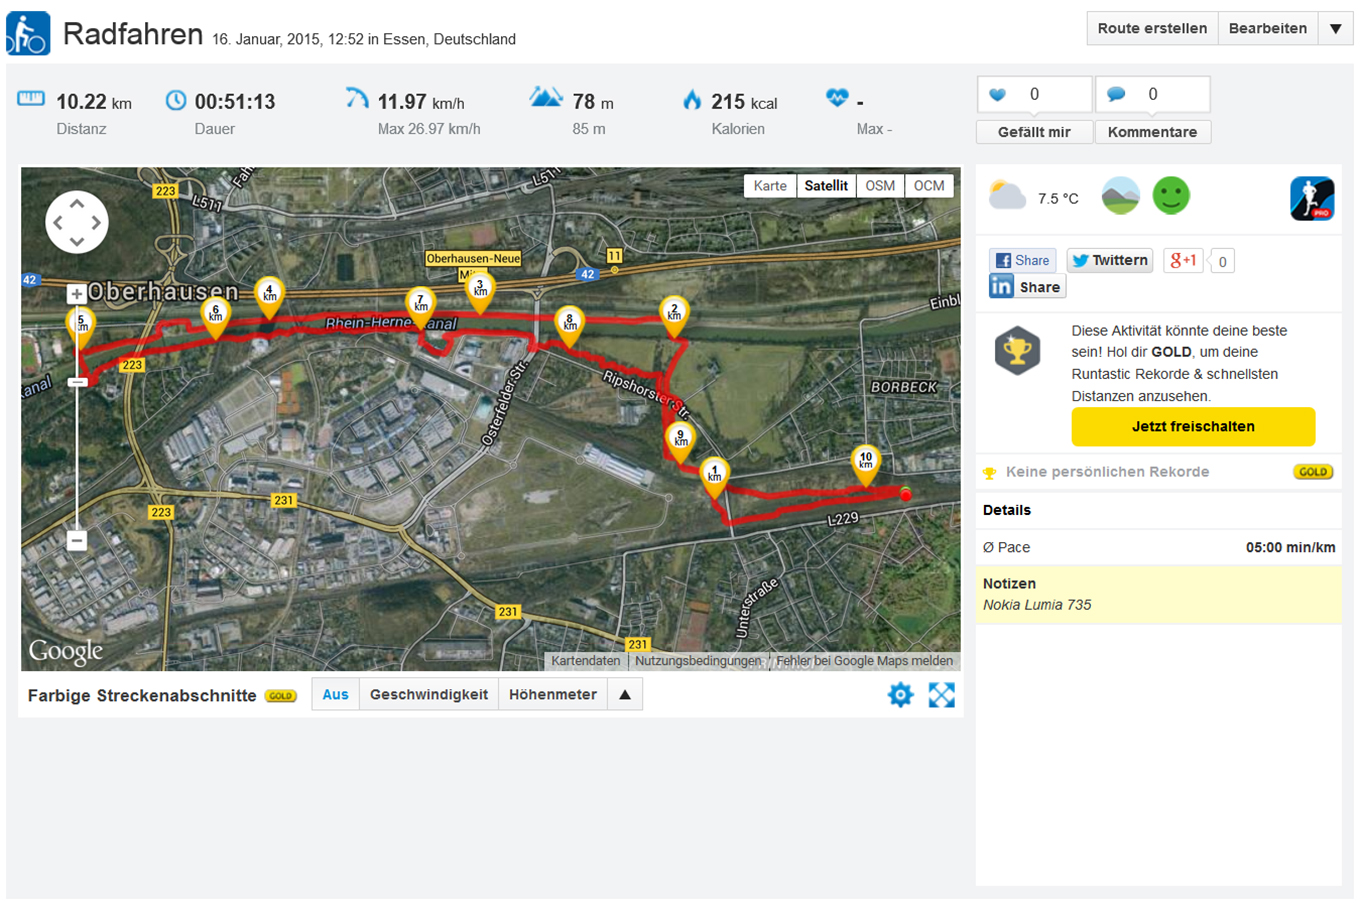Click the distance ruler icon

[31, 98]
